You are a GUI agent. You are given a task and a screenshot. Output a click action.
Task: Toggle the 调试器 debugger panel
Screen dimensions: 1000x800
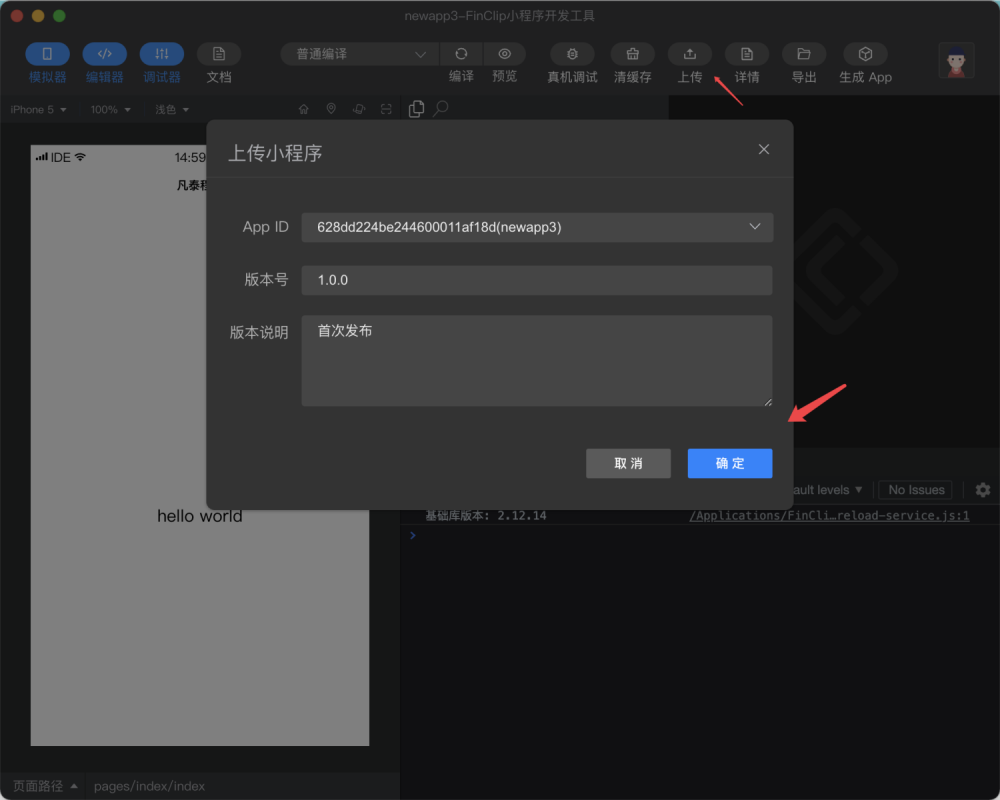tap(162, 54)
